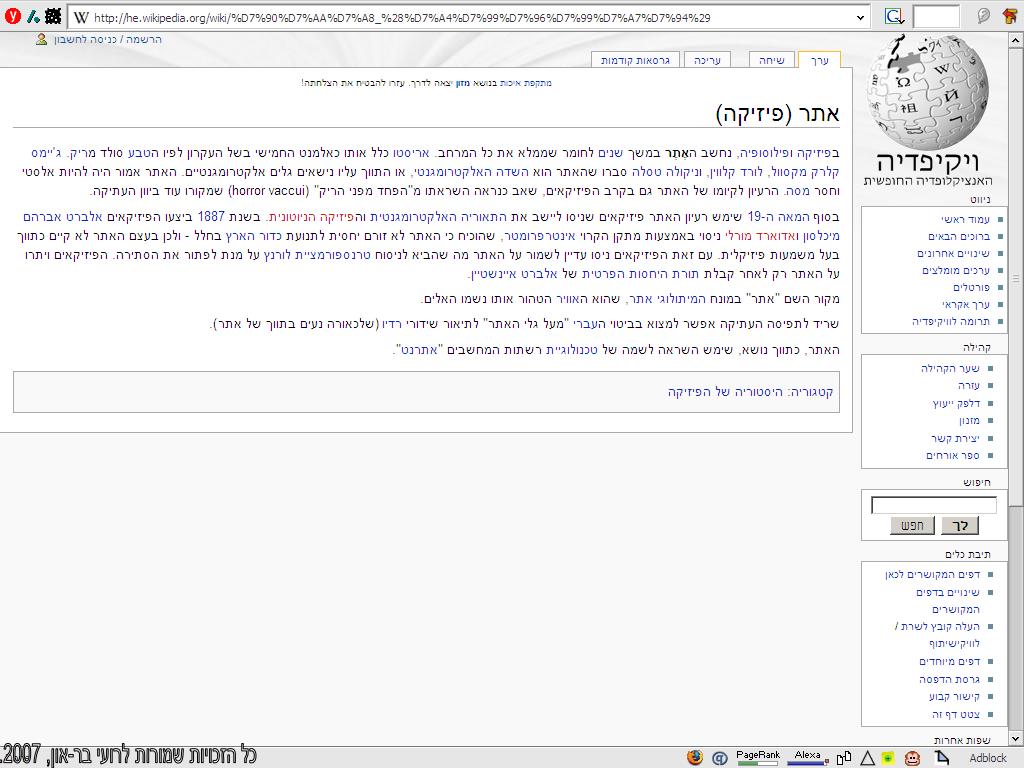
Task: Click the copy-pages icon in status bar
Action: pos(844,758)
